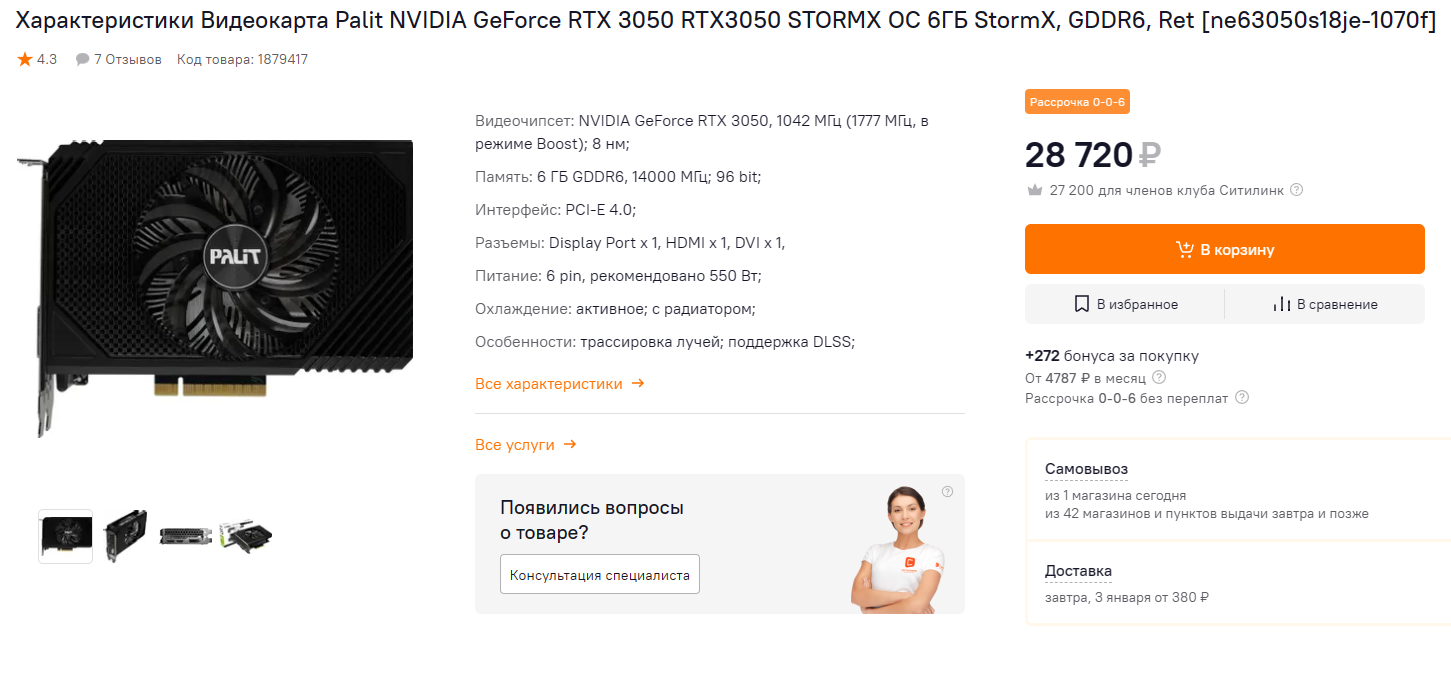Open the 7 Отзывов reviews link
This screenshot has height=685, width=1451.
(127, 60)
